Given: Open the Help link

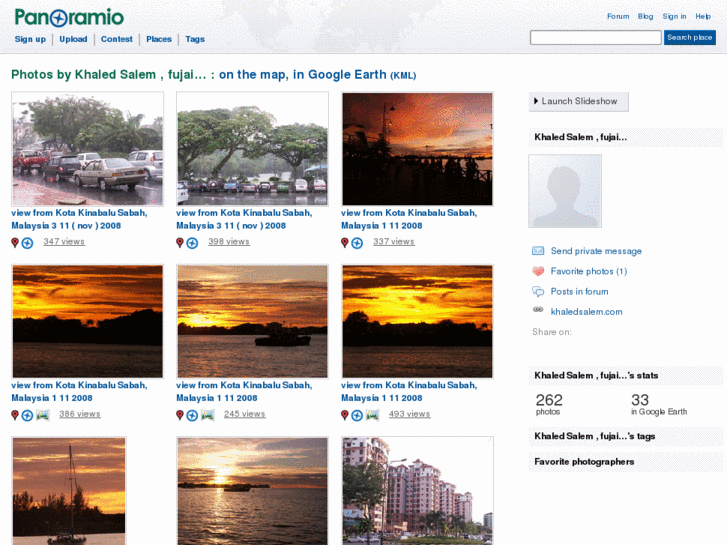Looking at the screenshot, I should pos(703,16).
